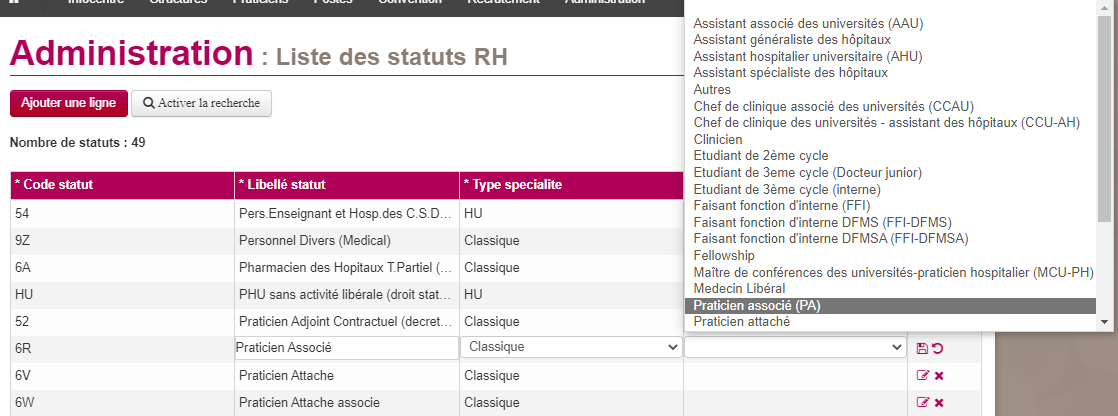Open the Convention menu
The height and width of the screenshot is (416, 1118).
[409, 3]
